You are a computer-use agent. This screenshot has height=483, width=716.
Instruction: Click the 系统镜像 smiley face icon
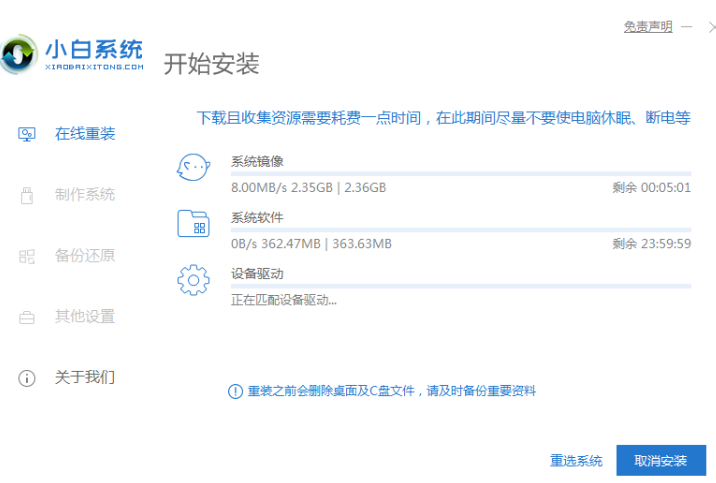pyautogui.click(x=193, y=167)
